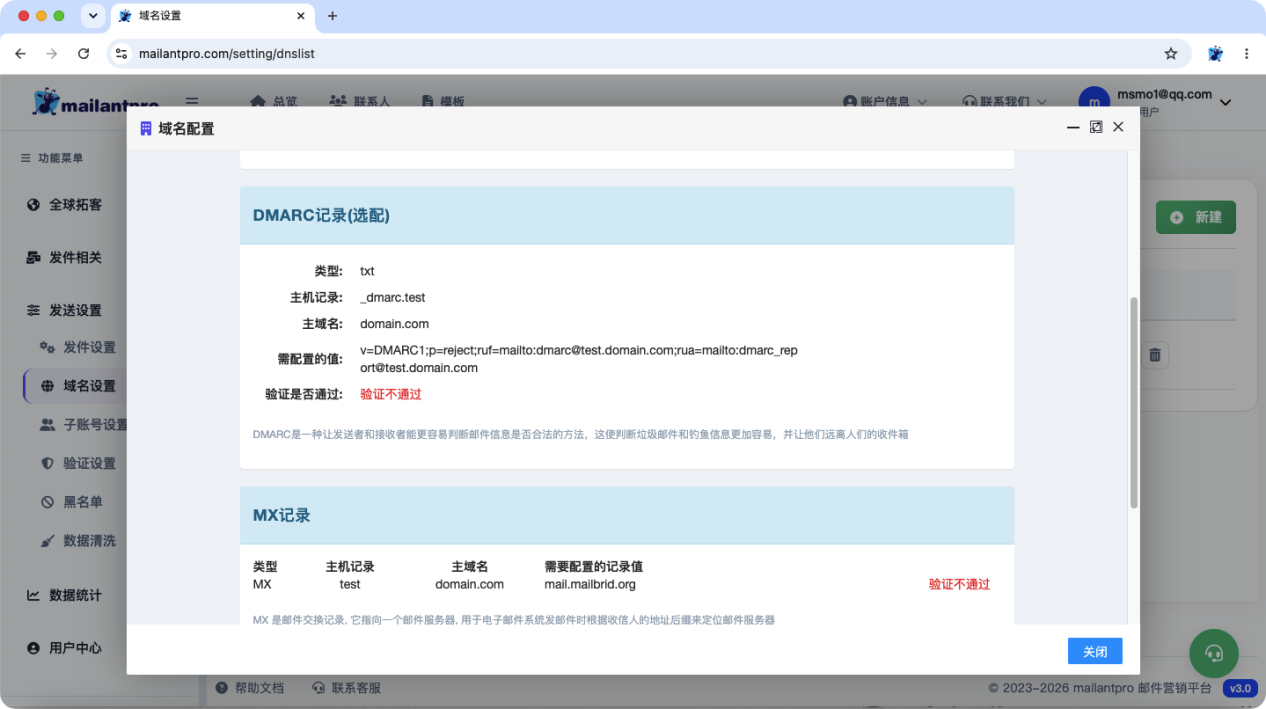This screenshot has height=709, width=1266.
Task: Minimize the 域名配置 dialog
Action: coord(1073,127)
